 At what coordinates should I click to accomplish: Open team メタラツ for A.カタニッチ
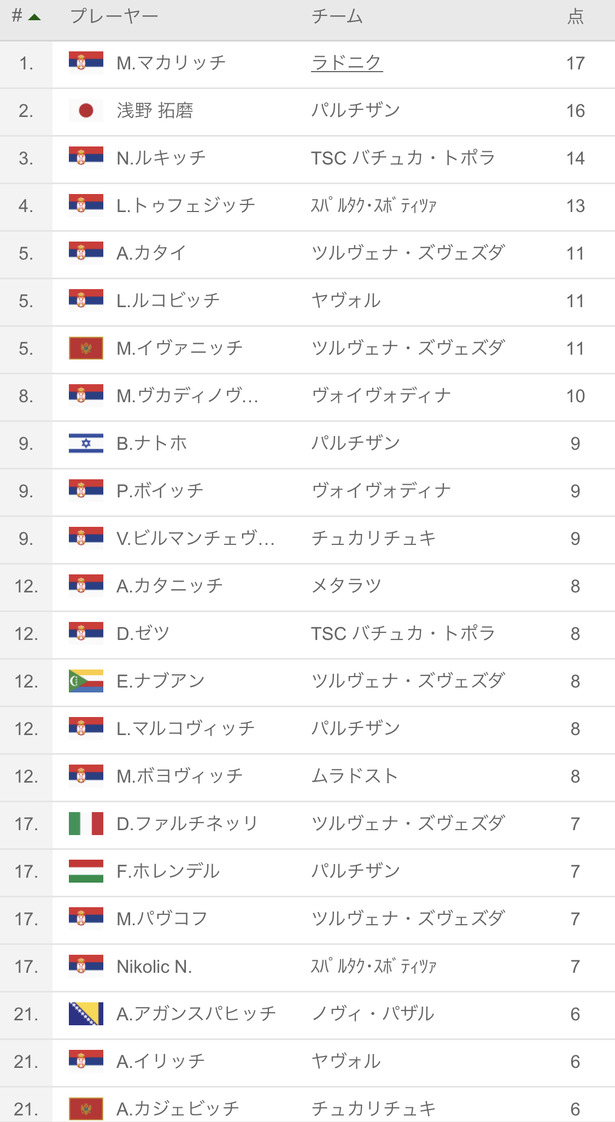click(346, 585)
